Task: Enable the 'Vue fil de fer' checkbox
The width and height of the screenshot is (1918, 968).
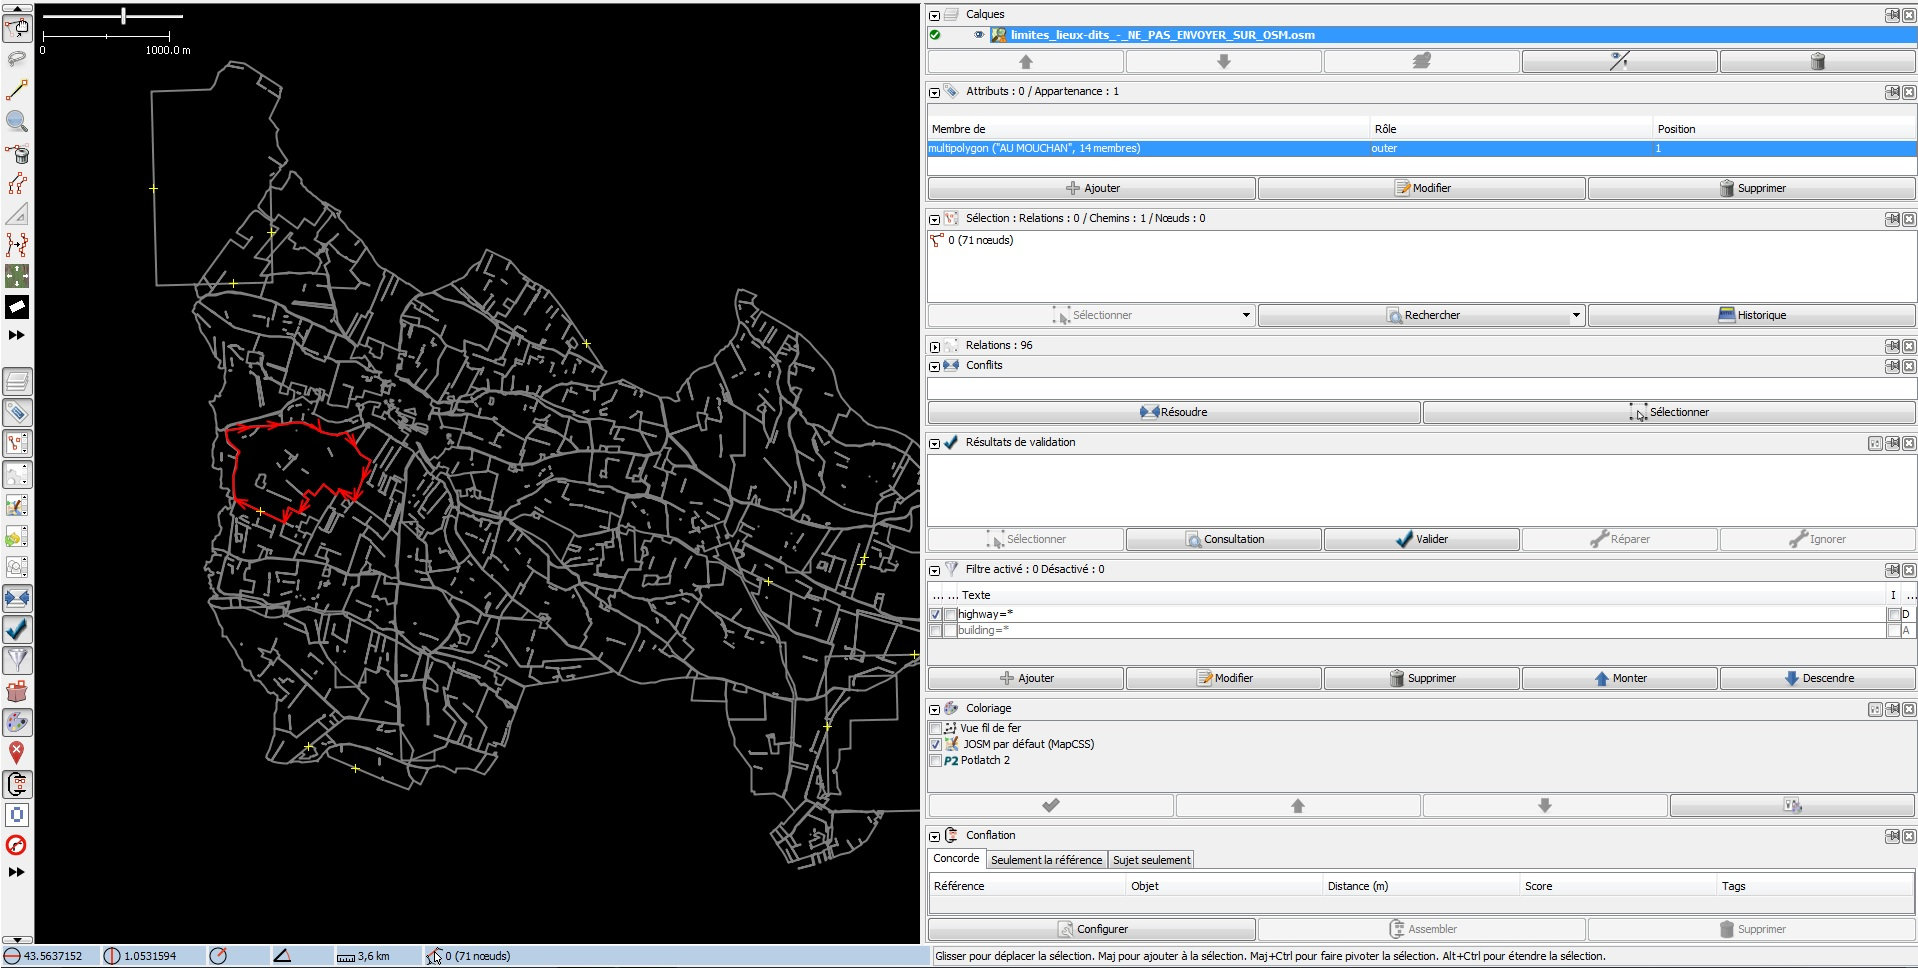Action: click(936, 729)
